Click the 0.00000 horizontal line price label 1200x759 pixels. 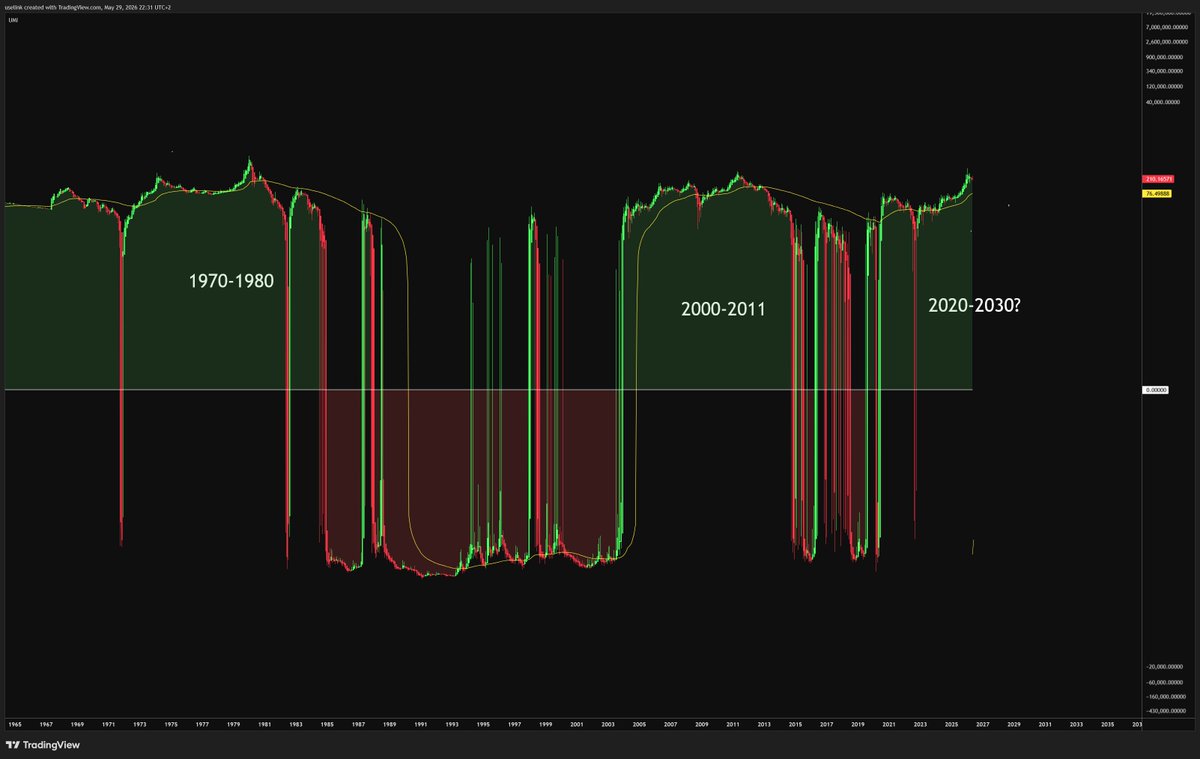click(1156, 390)
